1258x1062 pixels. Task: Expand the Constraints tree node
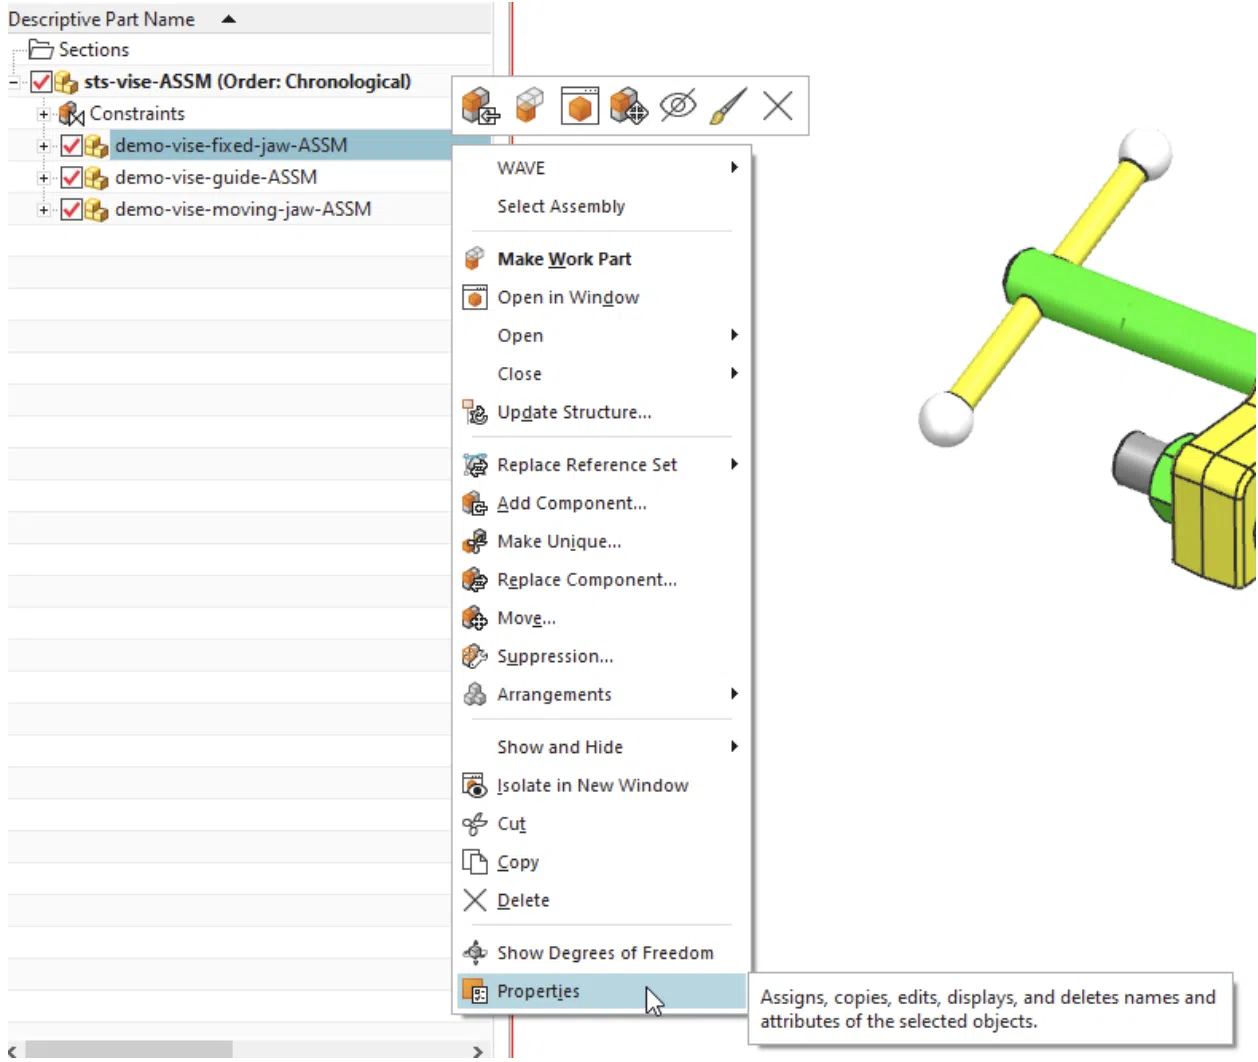pyautogui.click(x=44, y=115)
